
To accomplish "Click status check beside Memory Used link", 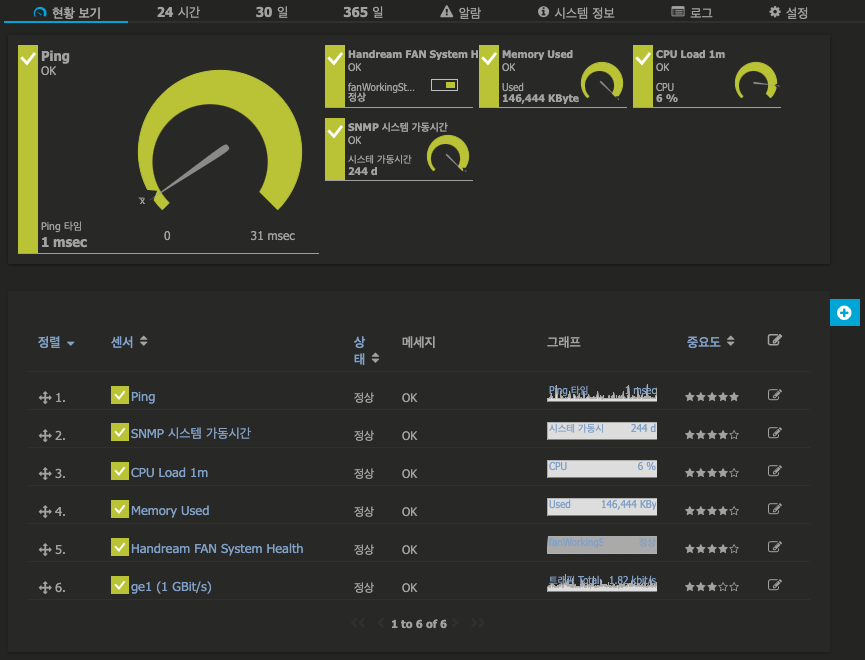I will click(120, 509).
